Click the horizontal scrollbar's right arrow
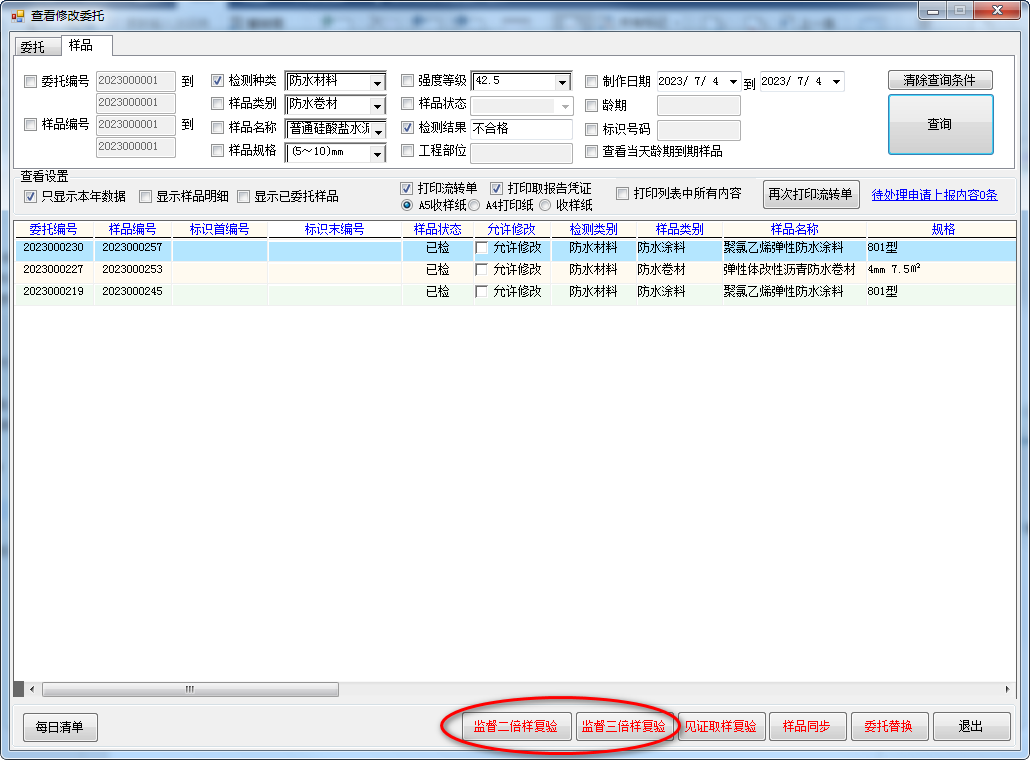The height and width of the screenshot is (760, 1030). (x=1007, y=690)
